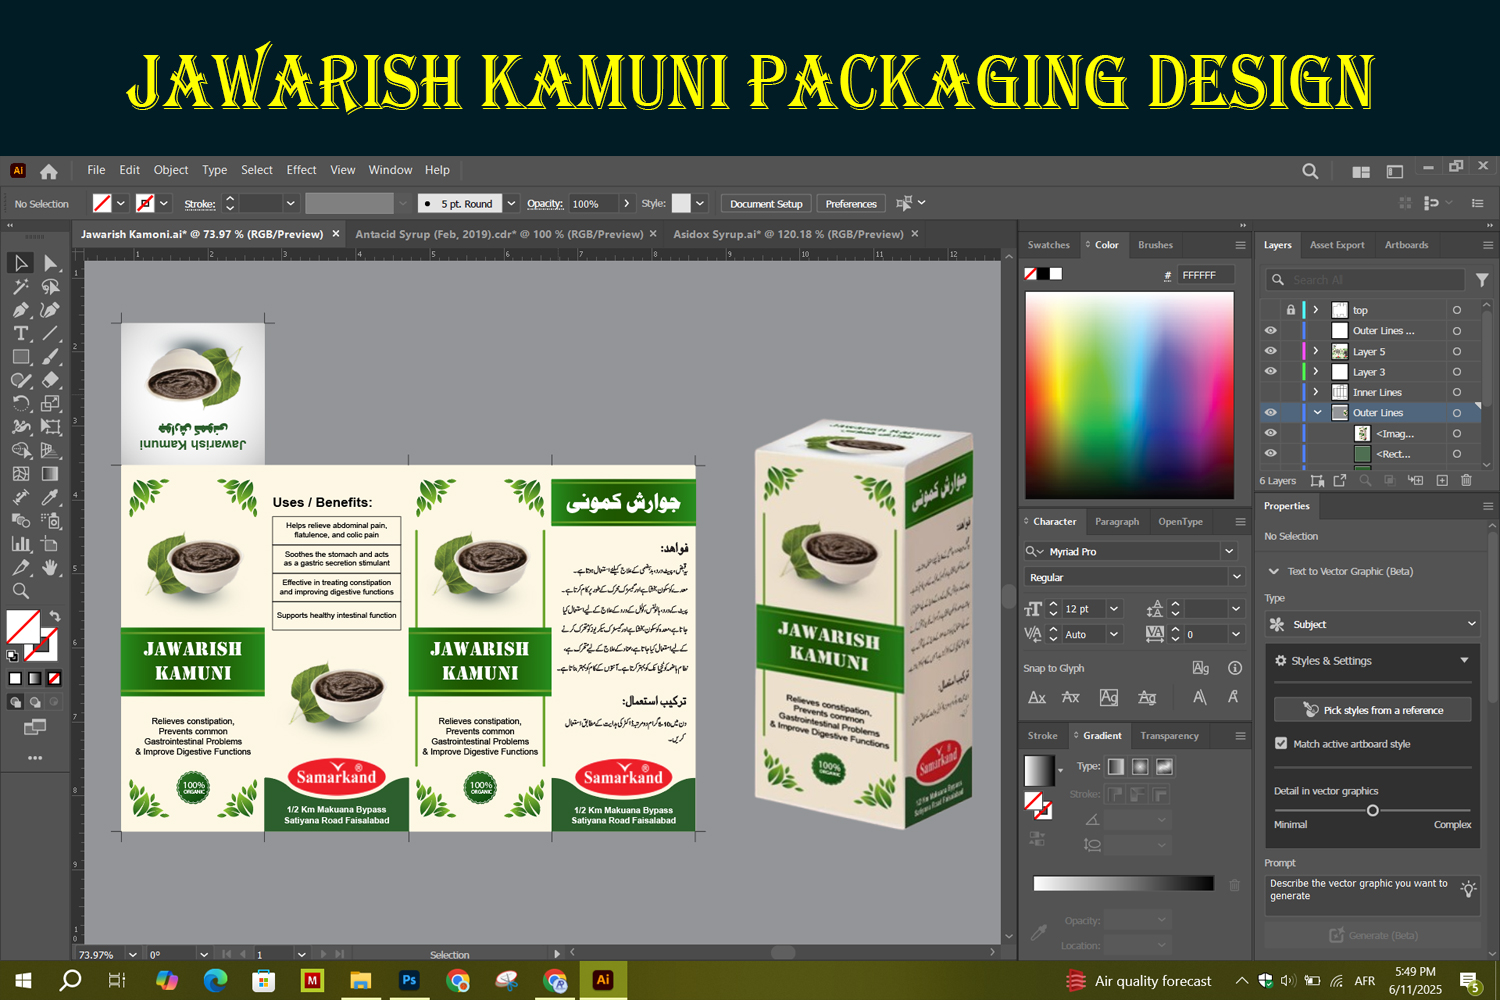
Task: Select the Rotate tool
Action: (20, 404)
